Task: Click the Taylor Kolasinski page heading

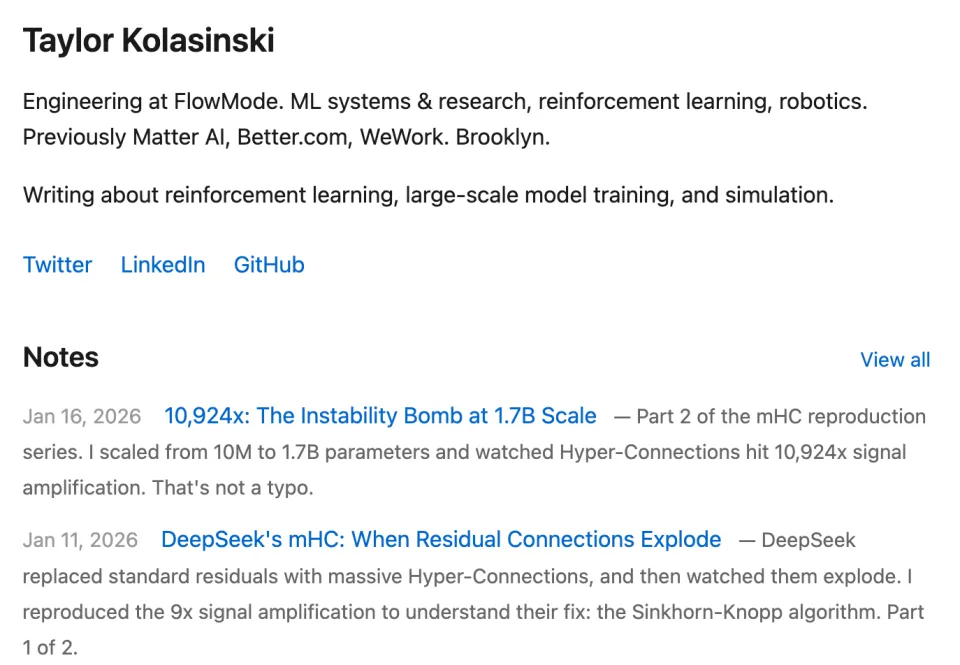Action: [x=148, y=41]
